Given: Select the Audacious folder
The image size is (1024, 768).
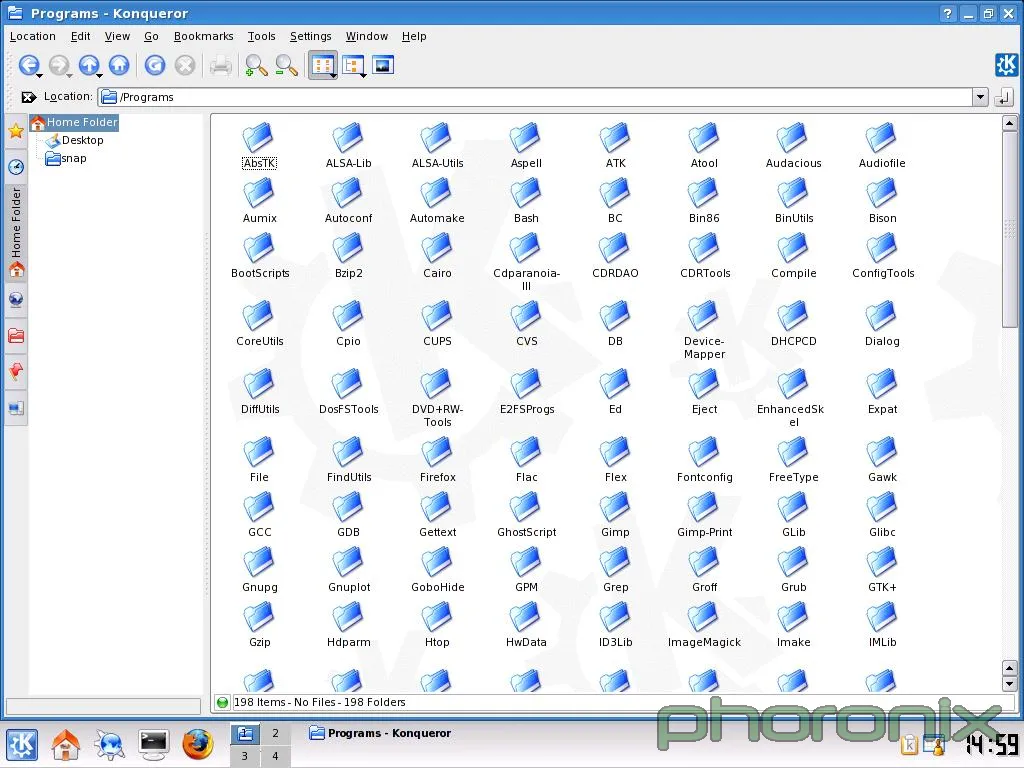Looking at the screenshot, I should point(793,146).
